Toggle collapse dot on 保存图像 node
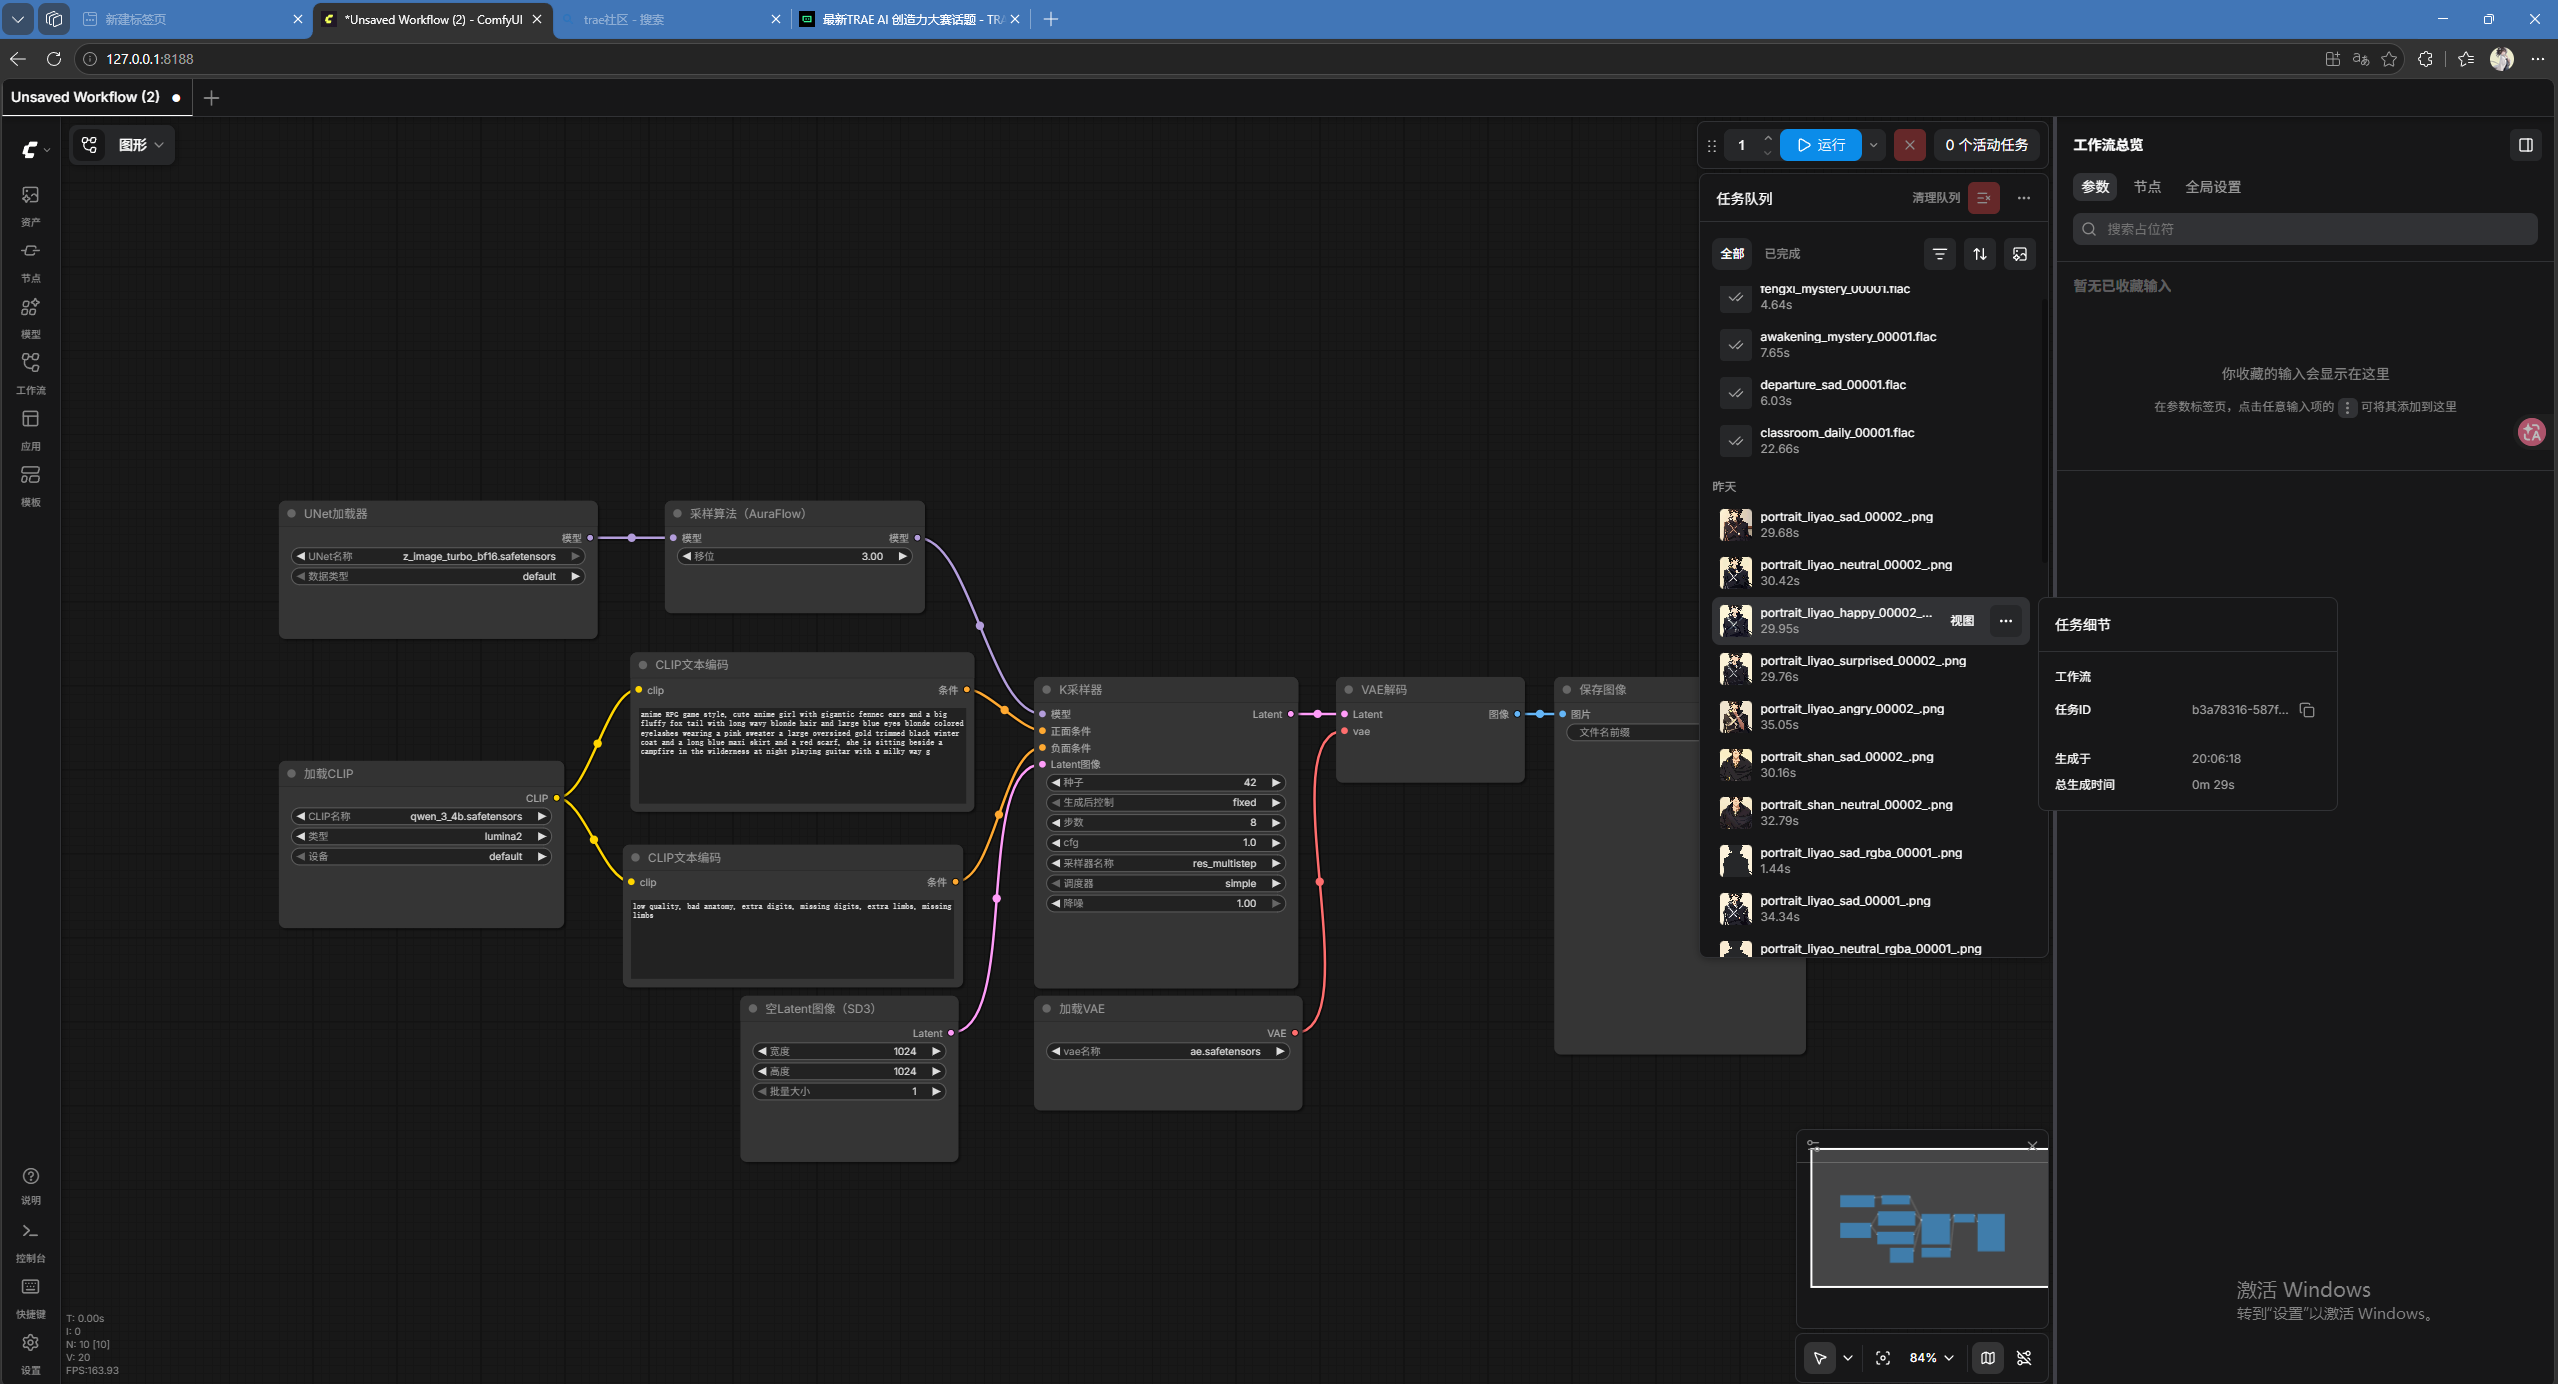 [1567, 690]
